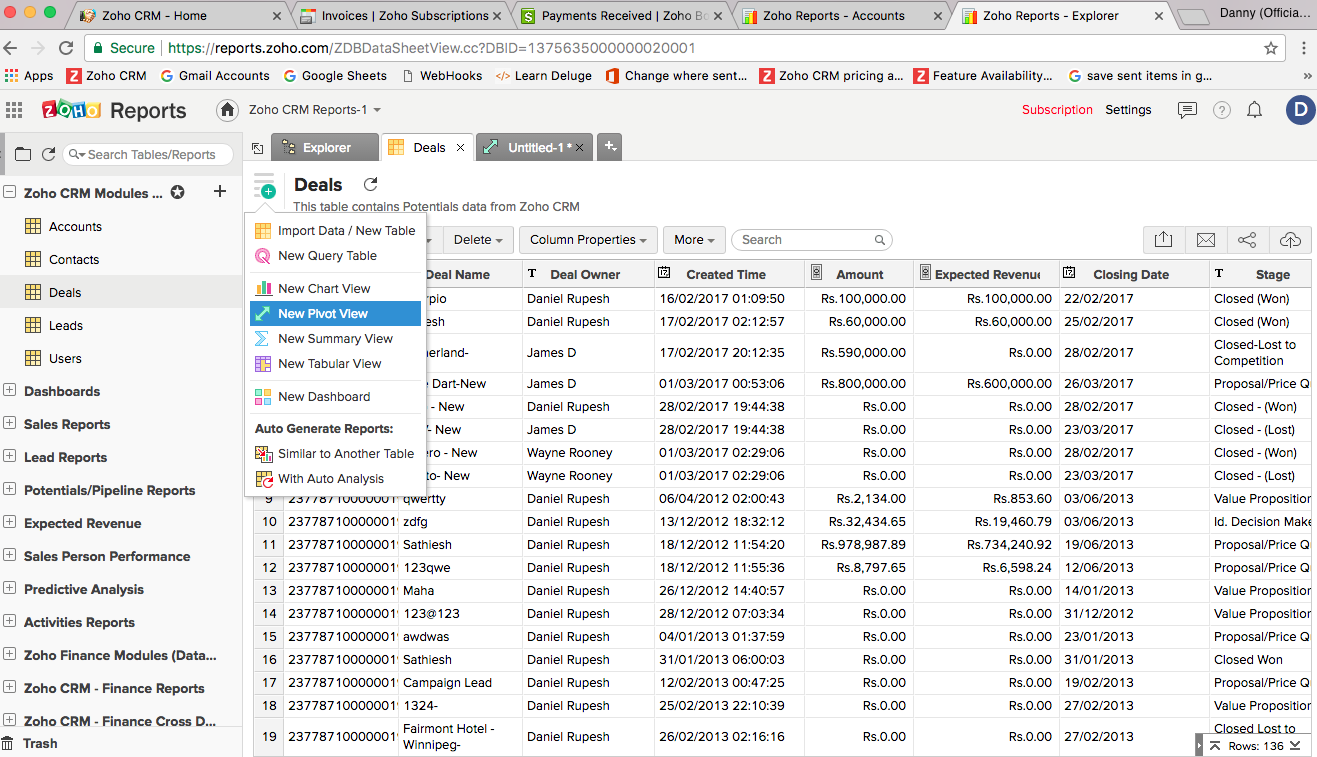
Task: Expand the Activities Reports folder
Action: tap(10, 622)
